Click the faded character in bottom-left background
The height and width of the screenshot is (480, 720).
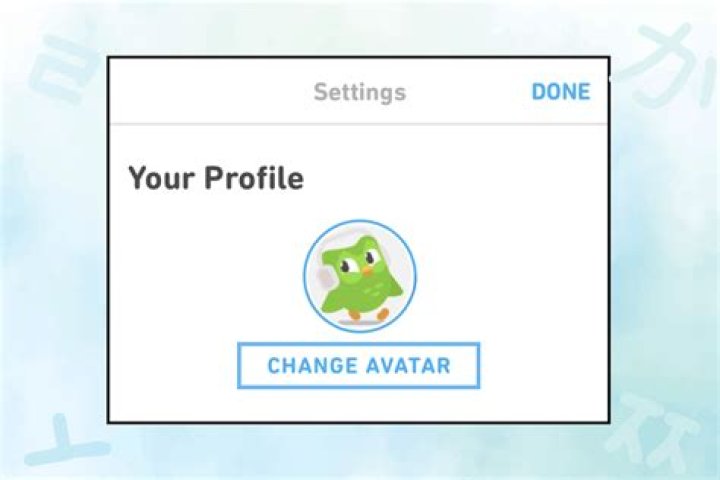point(62,441)
